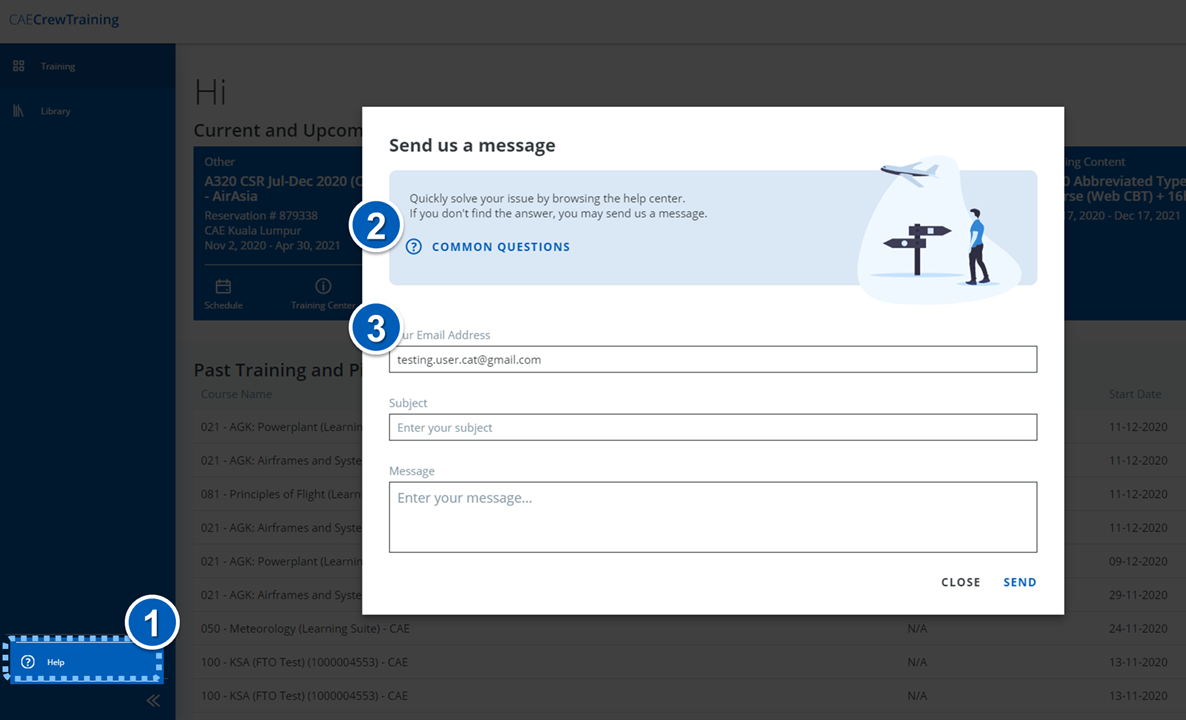Click the Nov 2, 2020 - Apr 30, 2021 dates

272,246
